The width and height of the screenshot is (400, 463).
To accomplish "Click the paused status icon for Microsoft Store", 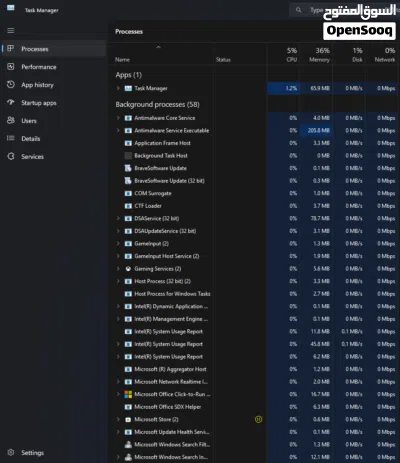I will (258, 419).
